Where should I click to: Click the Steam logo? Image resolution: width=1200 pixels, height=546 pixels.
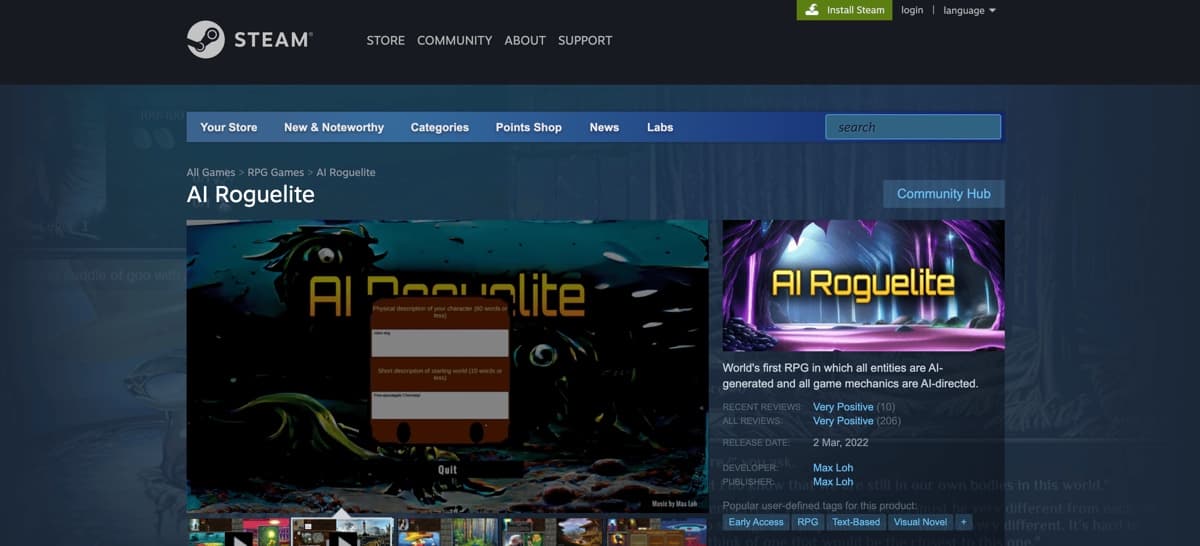tap(249, 40)
